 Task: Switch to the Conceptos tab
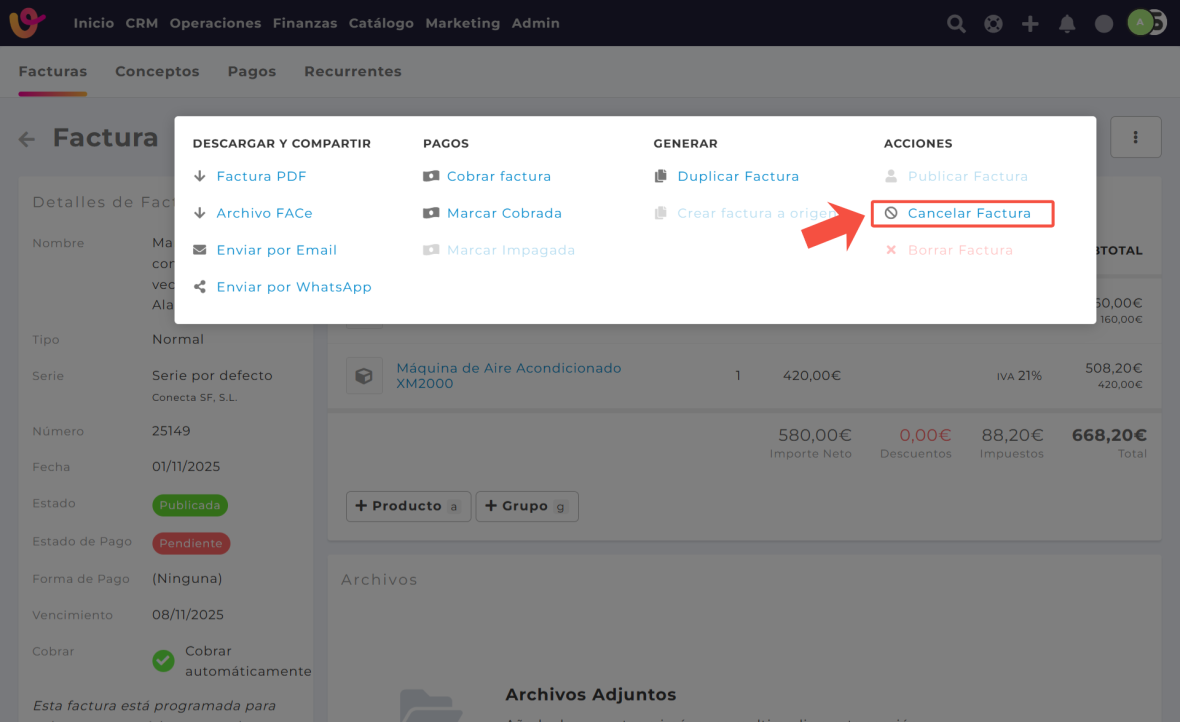(x=157, y=71)
